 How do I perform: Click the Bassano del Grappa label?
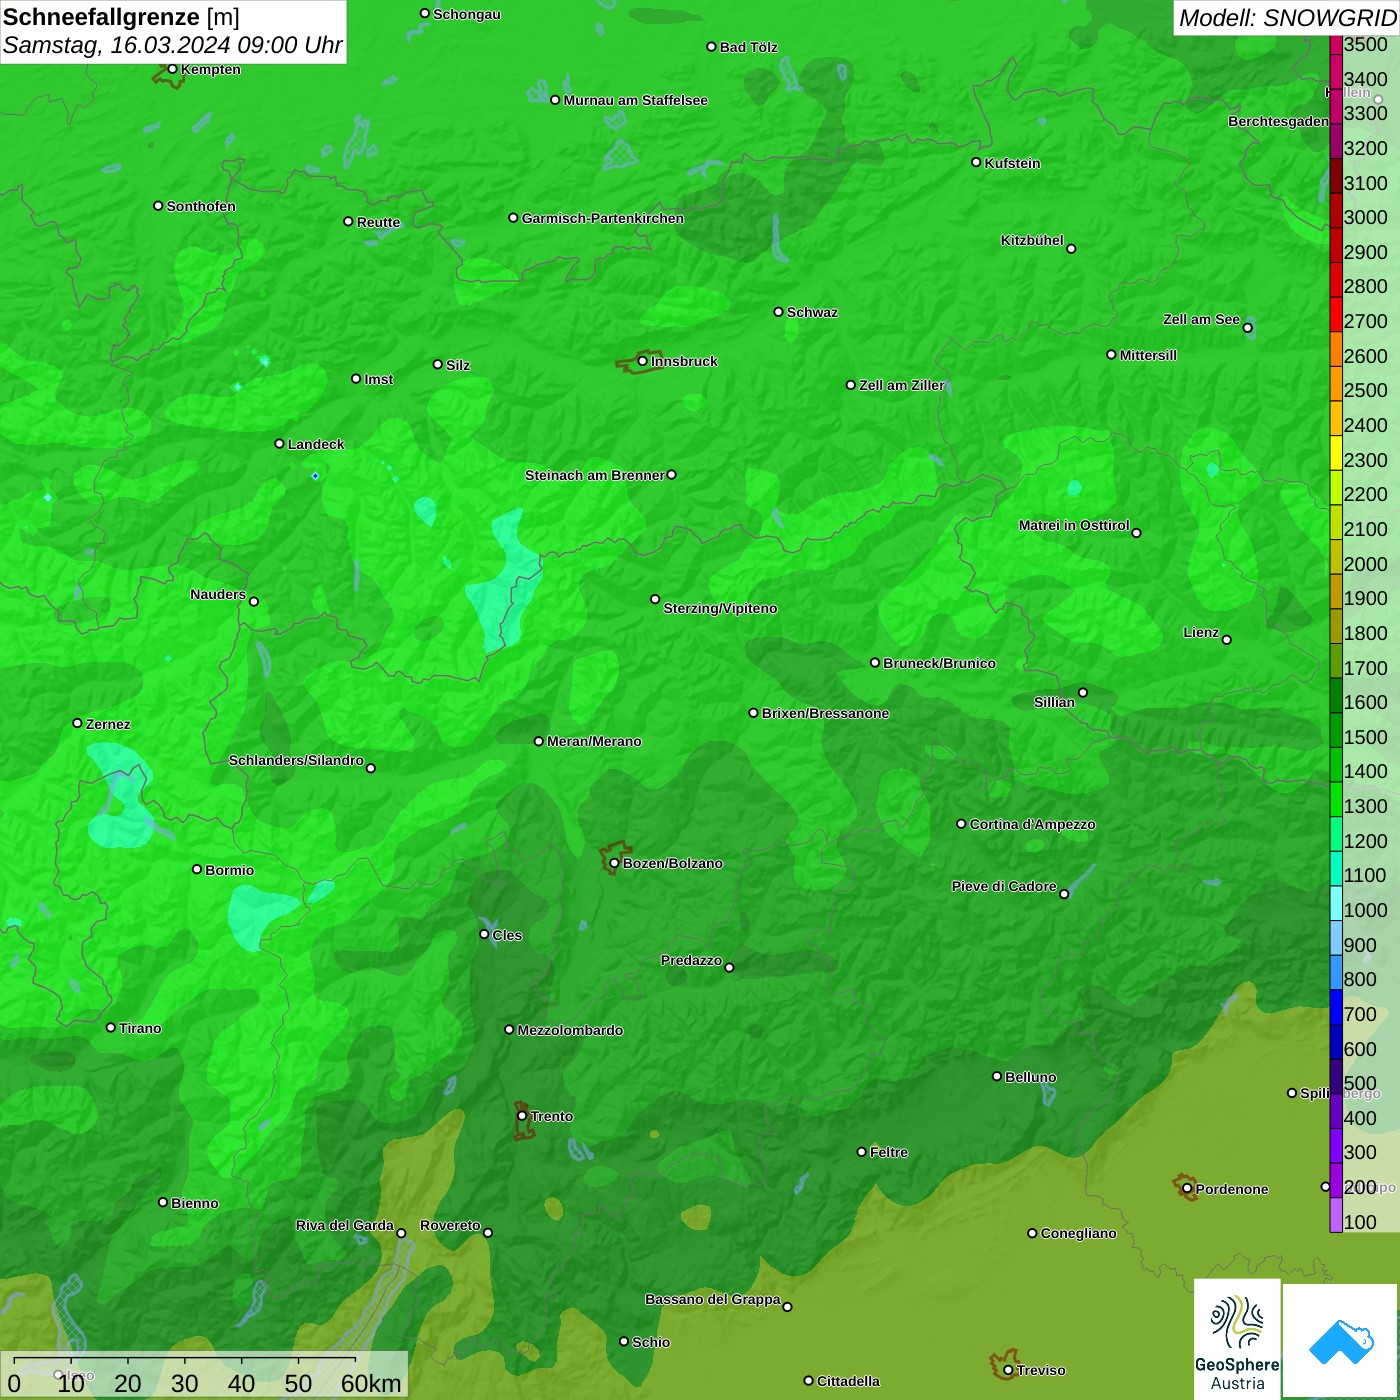point(713,1299)
